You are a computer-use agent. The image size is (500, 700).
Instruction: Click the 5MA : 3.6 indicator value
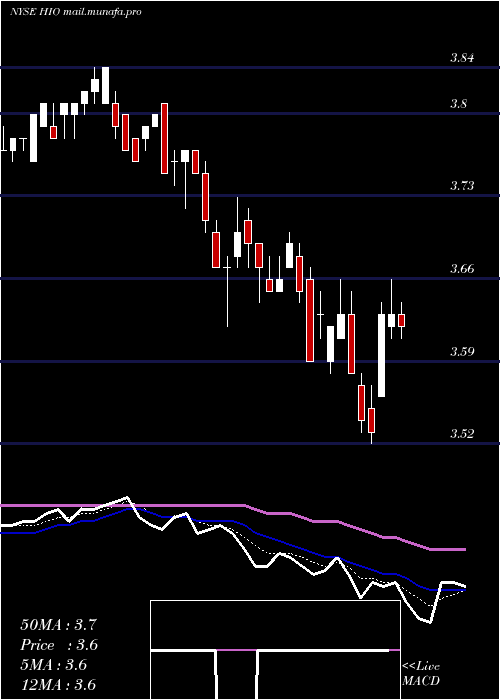point(54,665)
